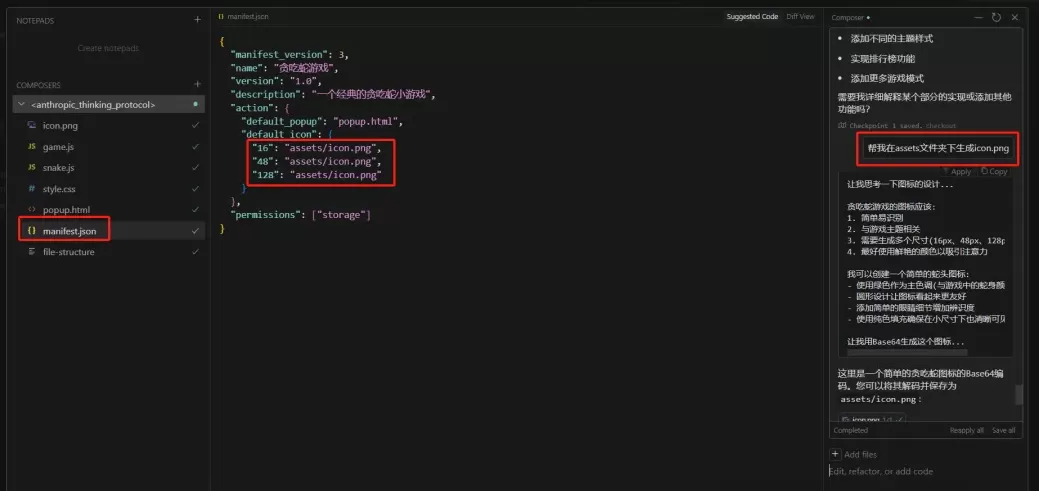Click Reapply all in Composer
Image resolution: width=1039 pixels, height=491 pixels.
pyautogui.click(x=967, y=430)
